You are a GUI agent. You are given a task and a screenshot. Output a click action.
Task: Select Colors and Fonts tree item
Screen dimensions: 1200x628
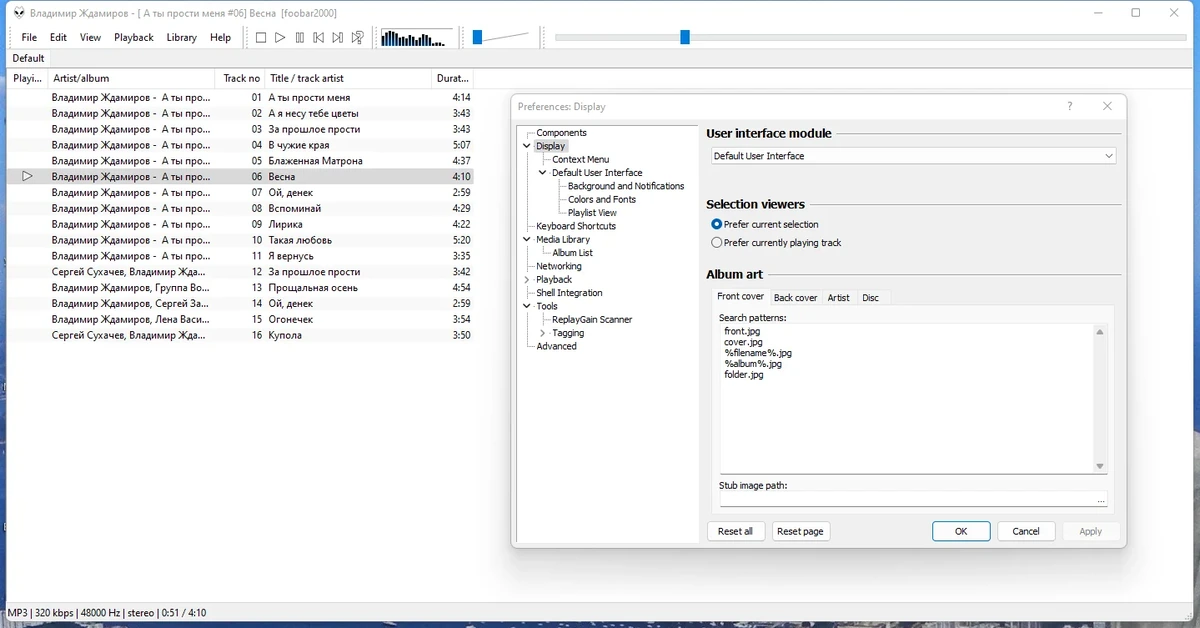[602, 199]
